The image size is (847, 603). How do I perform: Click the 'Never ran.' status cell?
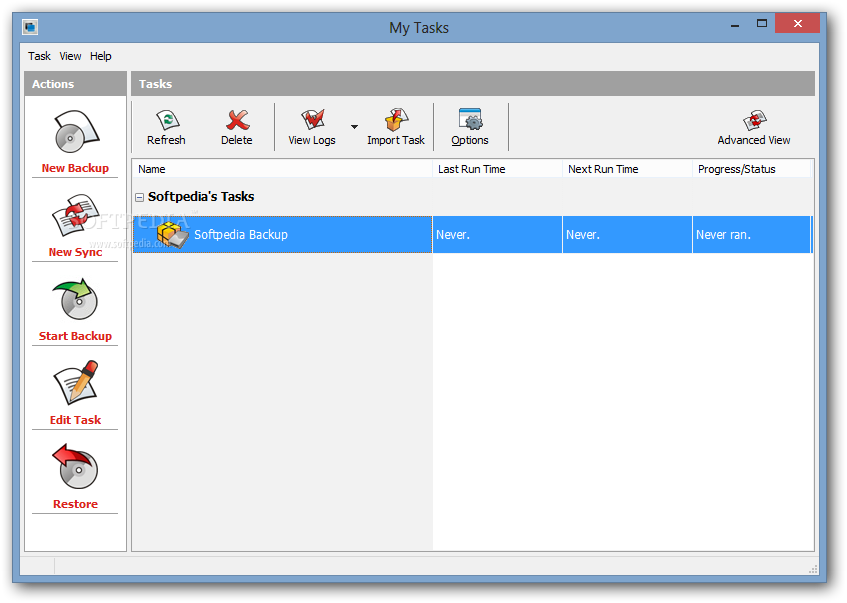click(x=752, y=234)
